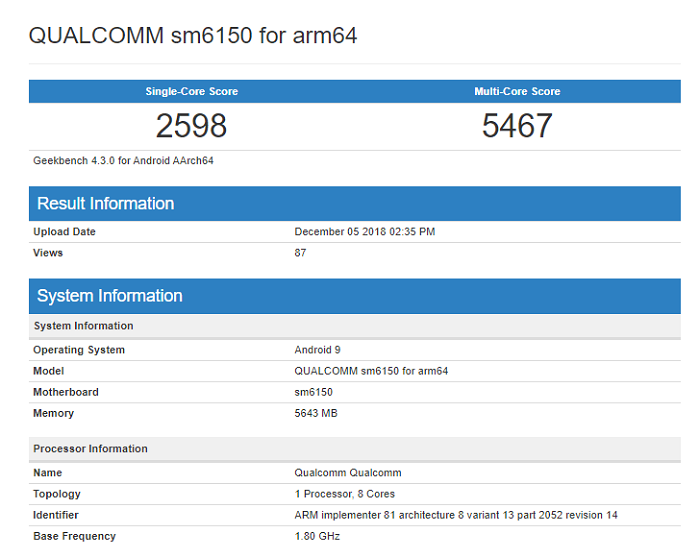Select the ARM implementer Identifier value
The height and width of the screenshot is (557, 700).
pos(456,515)
